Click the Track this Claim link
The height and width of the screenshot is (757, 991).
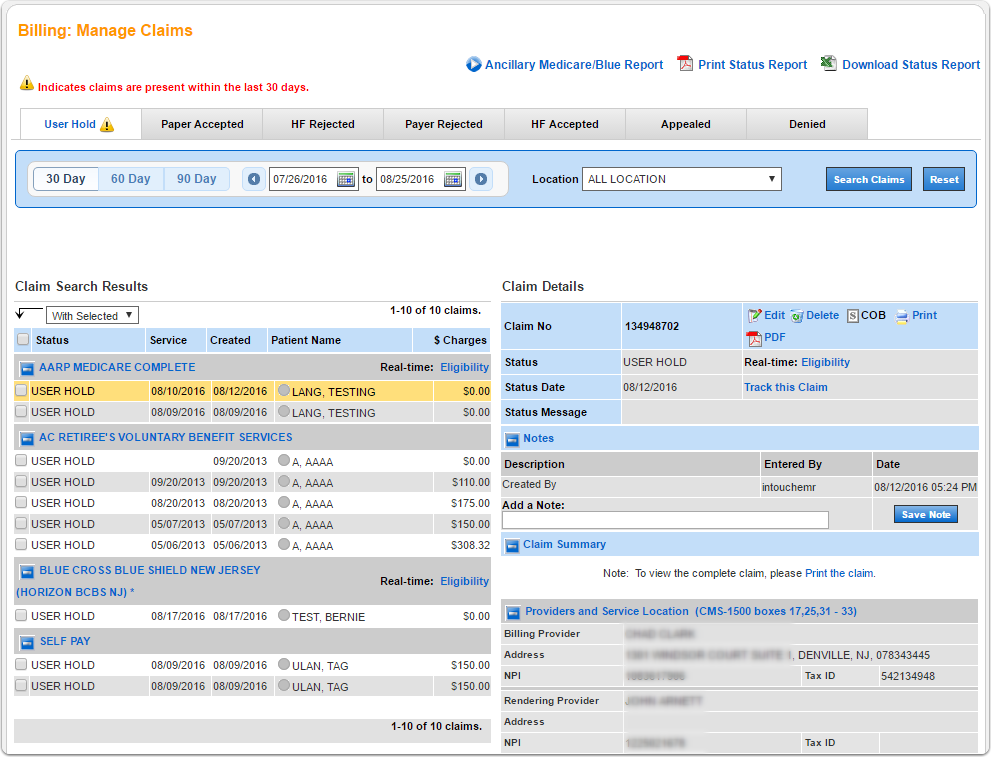pos(785,387)
